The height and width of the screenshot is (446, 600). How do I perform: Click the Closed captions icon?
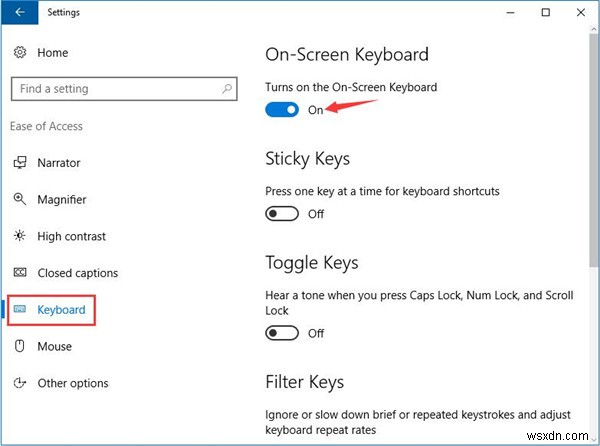point(19,273)
